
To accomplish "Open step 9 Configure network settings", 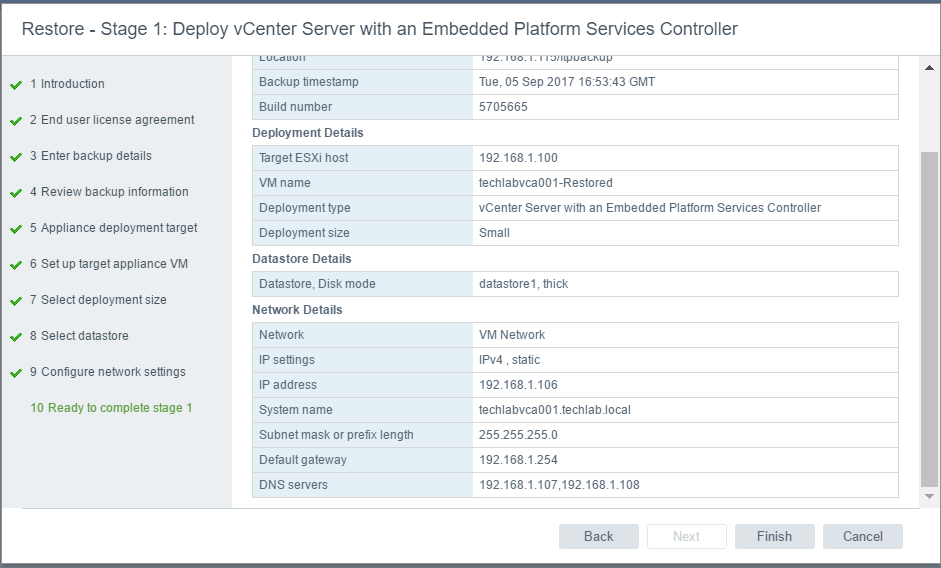I will tap(108, 372).
